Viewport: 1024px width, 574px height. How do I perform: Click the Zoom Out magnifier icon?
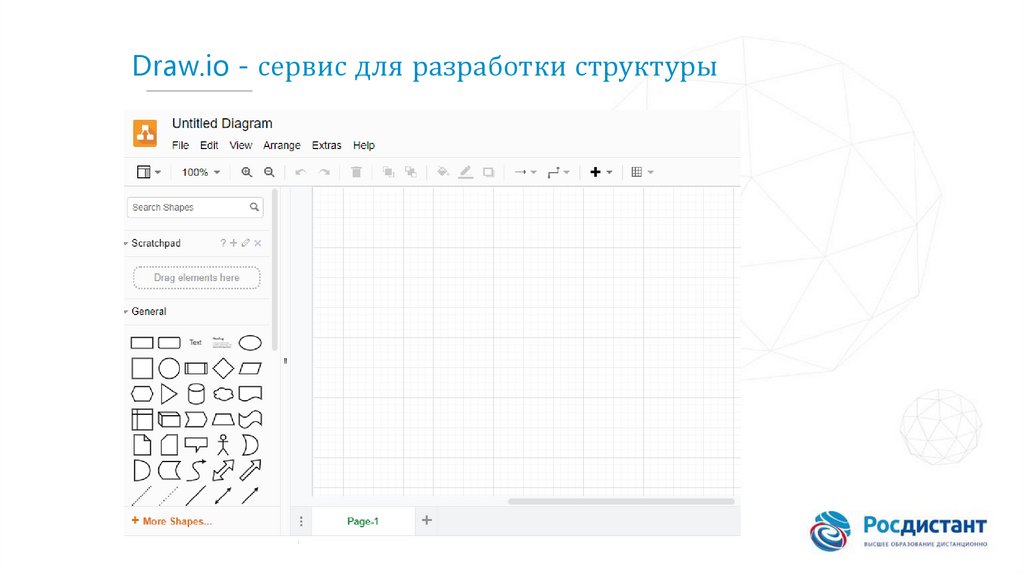pos(269,172)
